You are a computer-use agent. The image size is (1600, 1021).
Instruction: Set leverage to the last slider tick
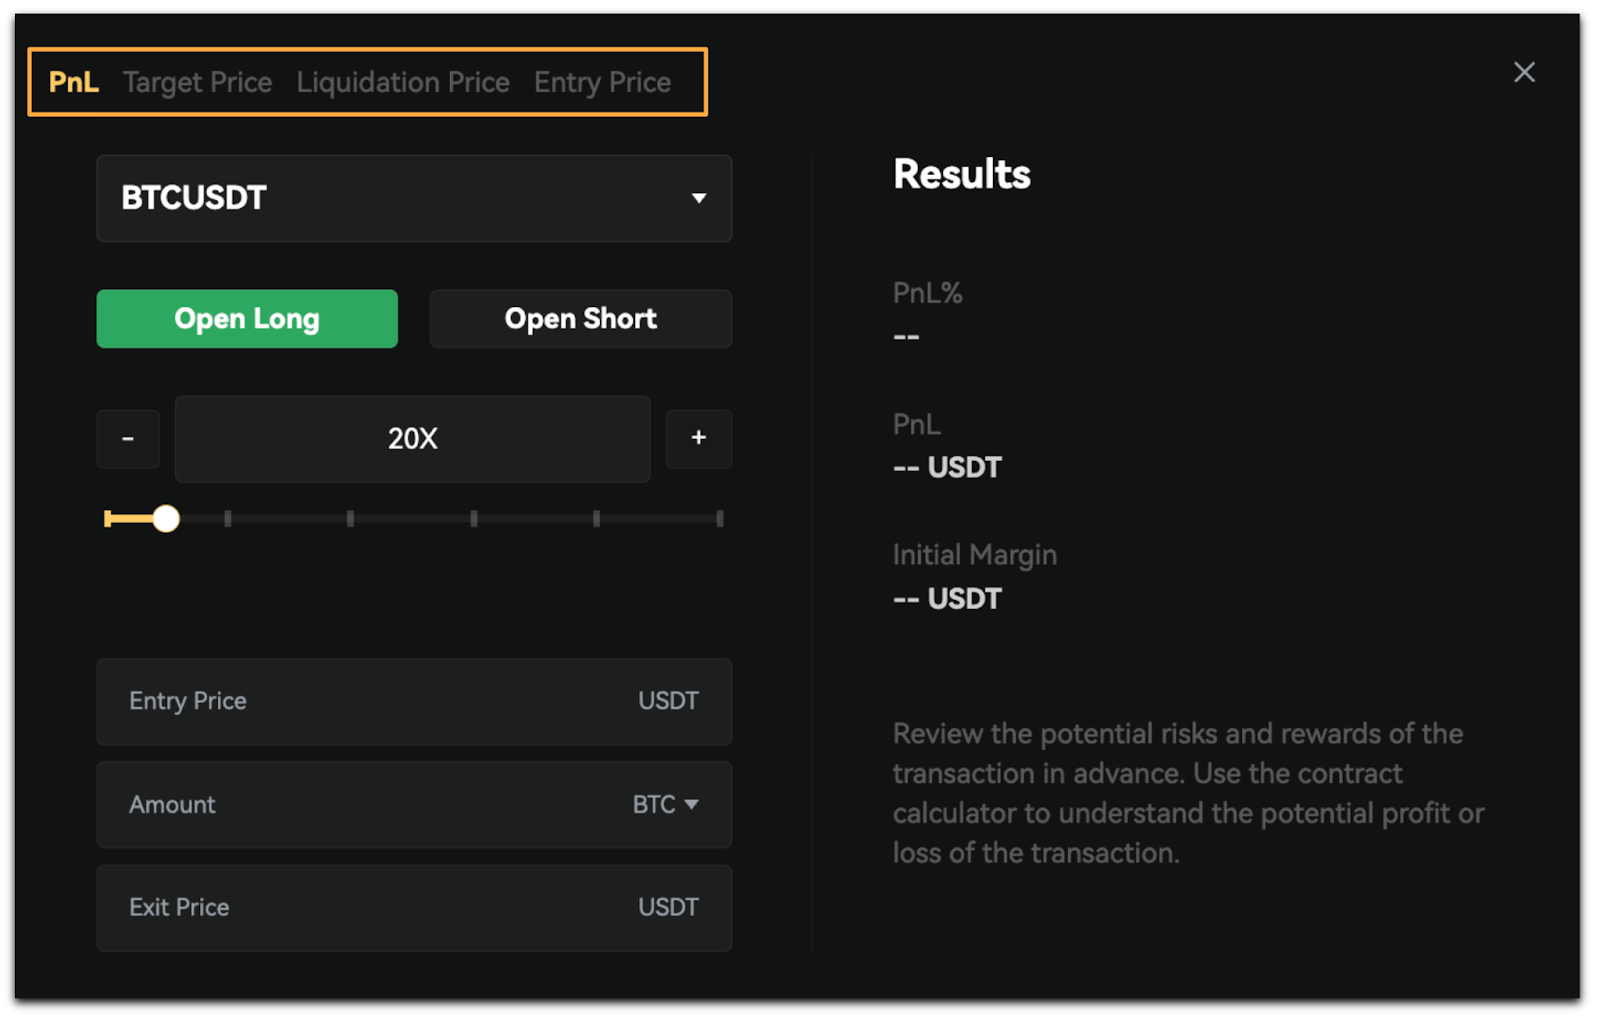coord(720,518)
